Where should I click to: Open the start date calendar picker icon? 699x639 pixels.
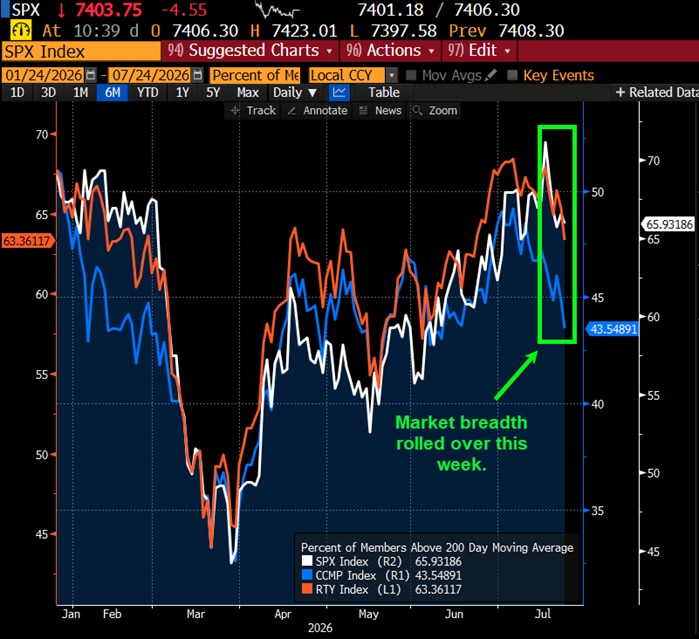(x=90, y=75)
